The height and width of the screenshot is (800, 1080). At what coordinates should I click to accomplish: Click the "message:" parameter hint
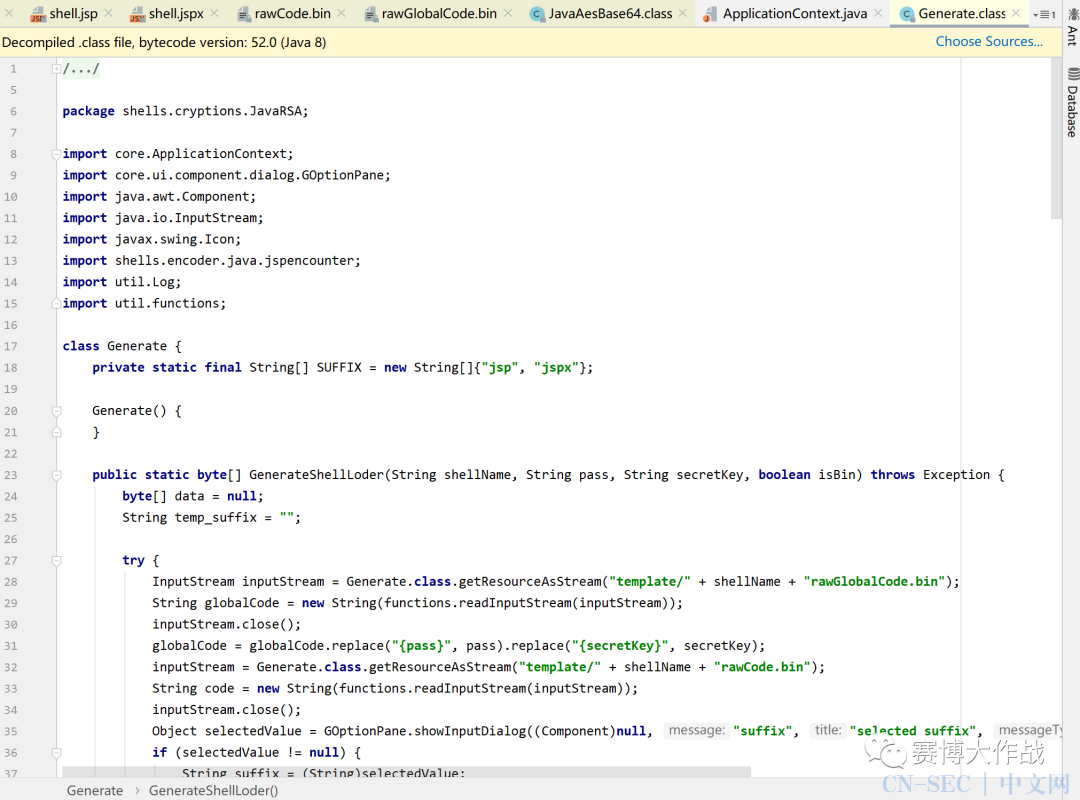[696, 730]
